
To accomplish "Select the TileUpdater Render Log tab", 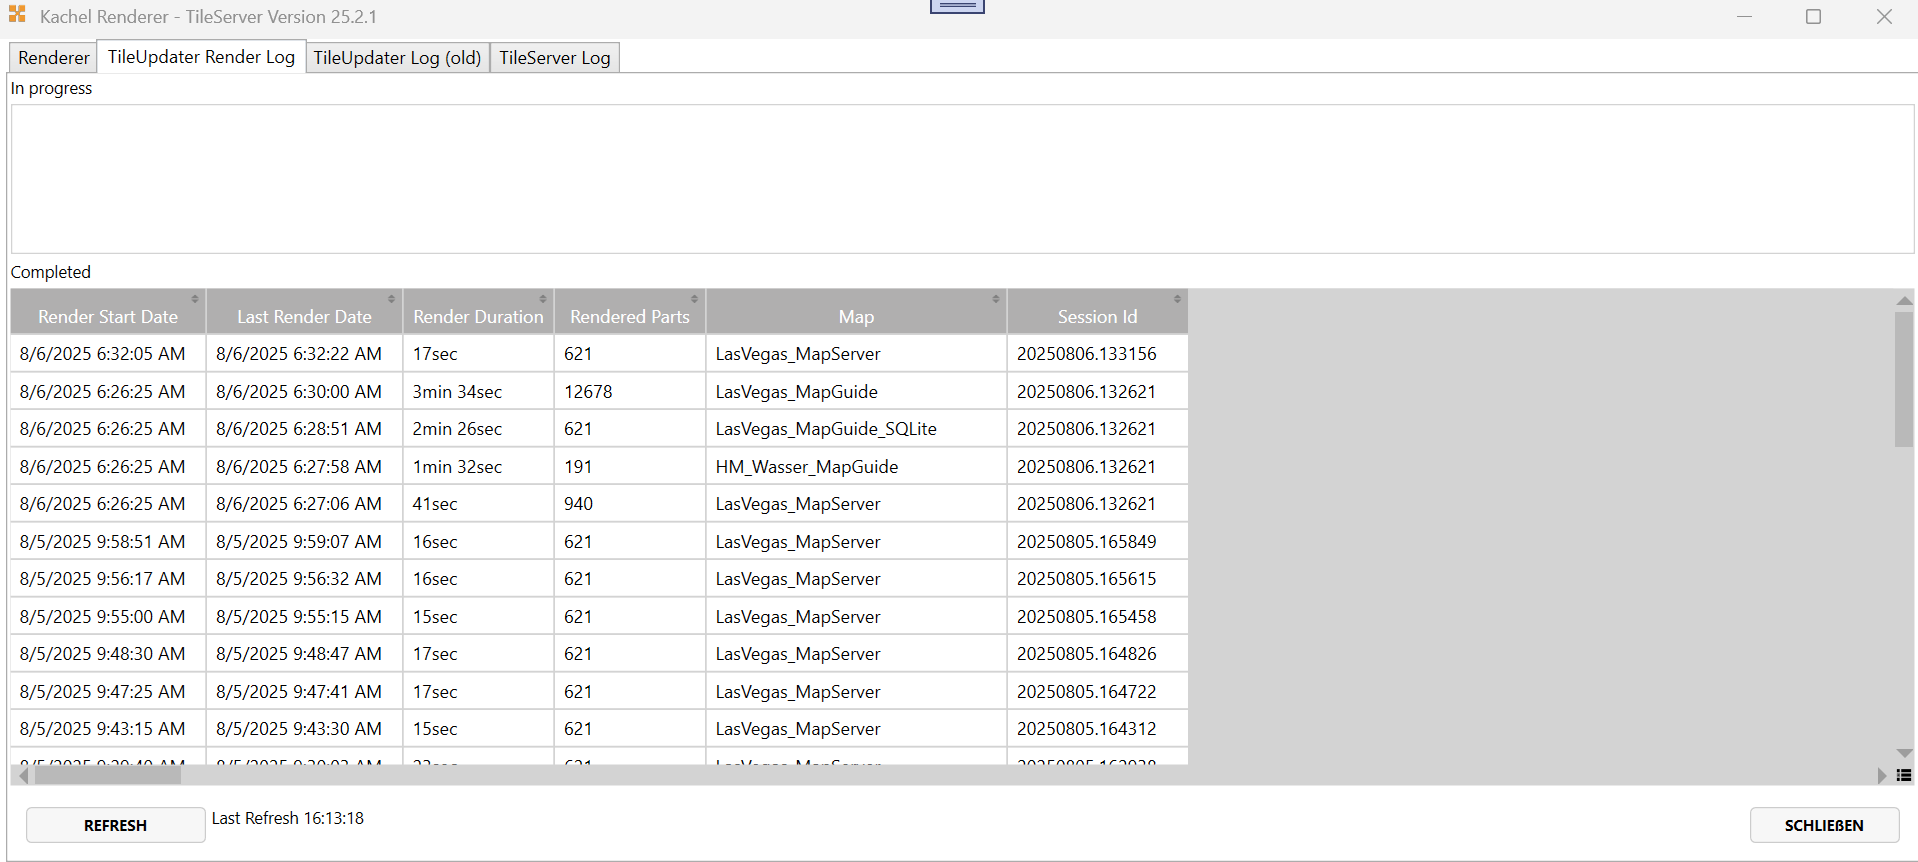I will pyautogui.click(x=201, y=57).
